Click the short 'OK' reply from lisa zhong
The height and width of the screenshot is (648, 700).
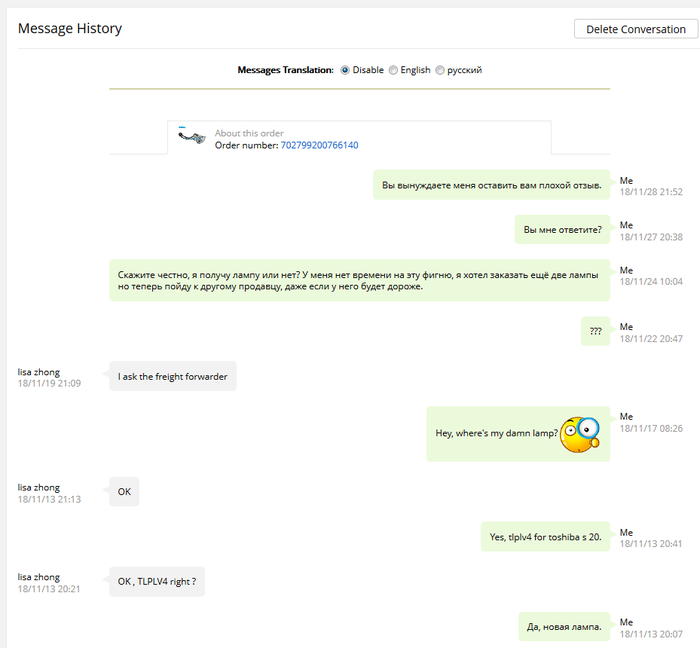pyautogui.click(x=124, y=492)
